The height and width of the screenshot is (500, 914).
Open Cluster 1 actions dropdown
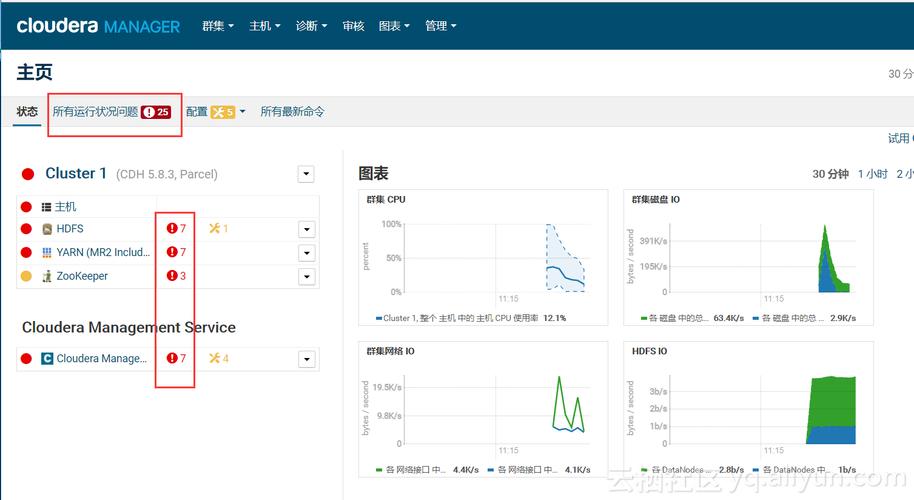pos(306,174)
